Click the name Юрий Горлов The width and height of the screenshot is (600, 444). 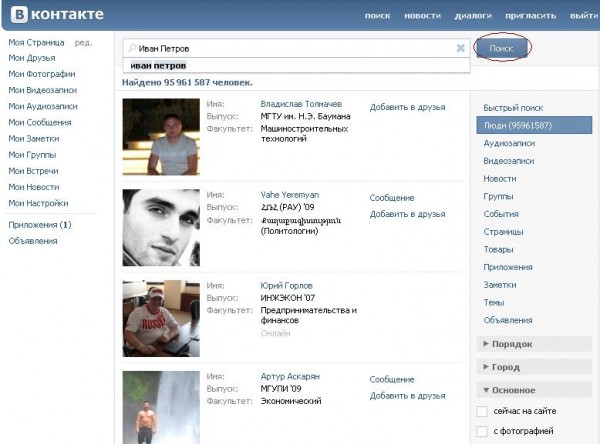(x=286, y=286)
